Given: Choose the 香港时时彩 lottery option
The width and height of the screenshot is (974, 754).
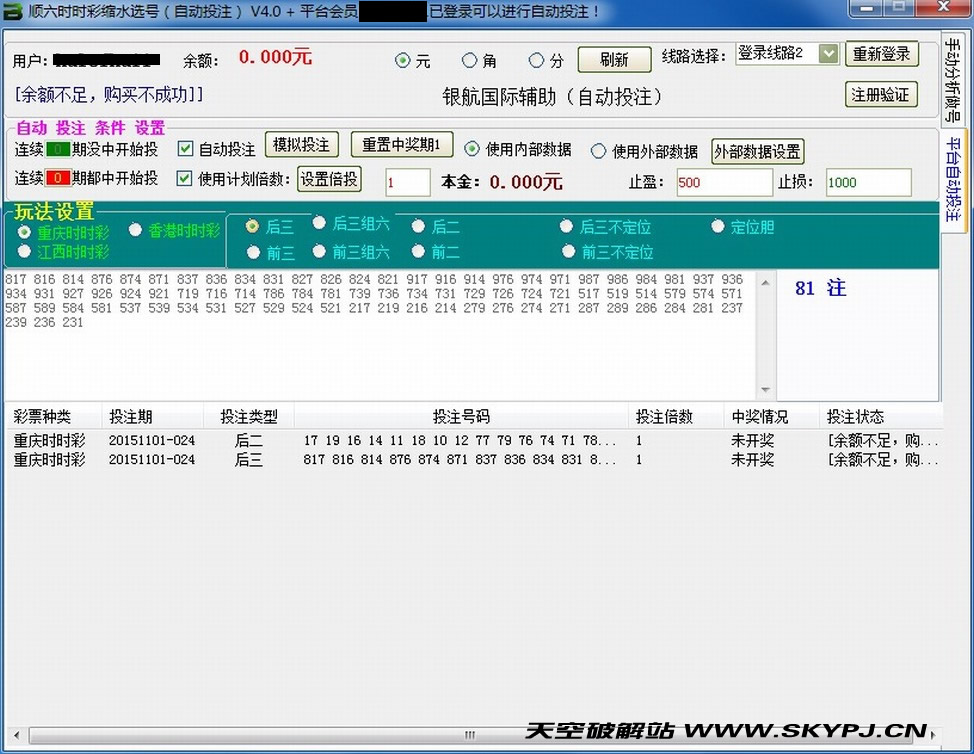Looking at the screenshot, I should [135, 231].
